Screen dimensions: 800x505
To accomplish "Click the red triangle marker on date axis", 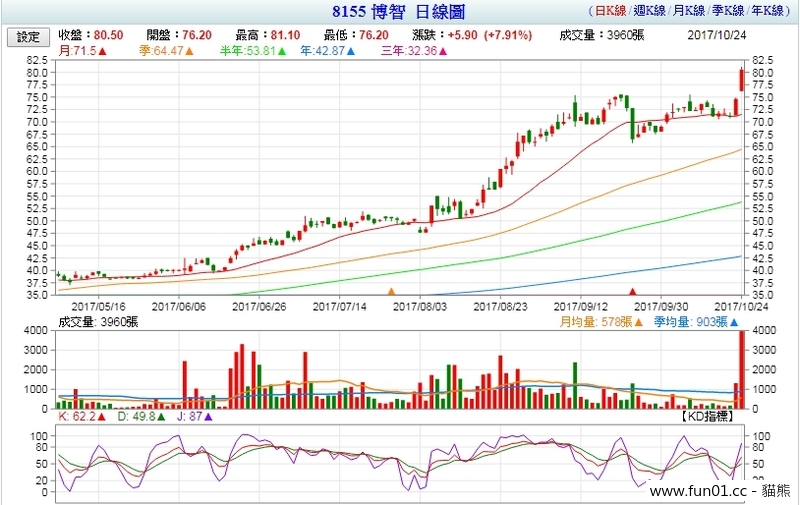I will pos(631,291).
